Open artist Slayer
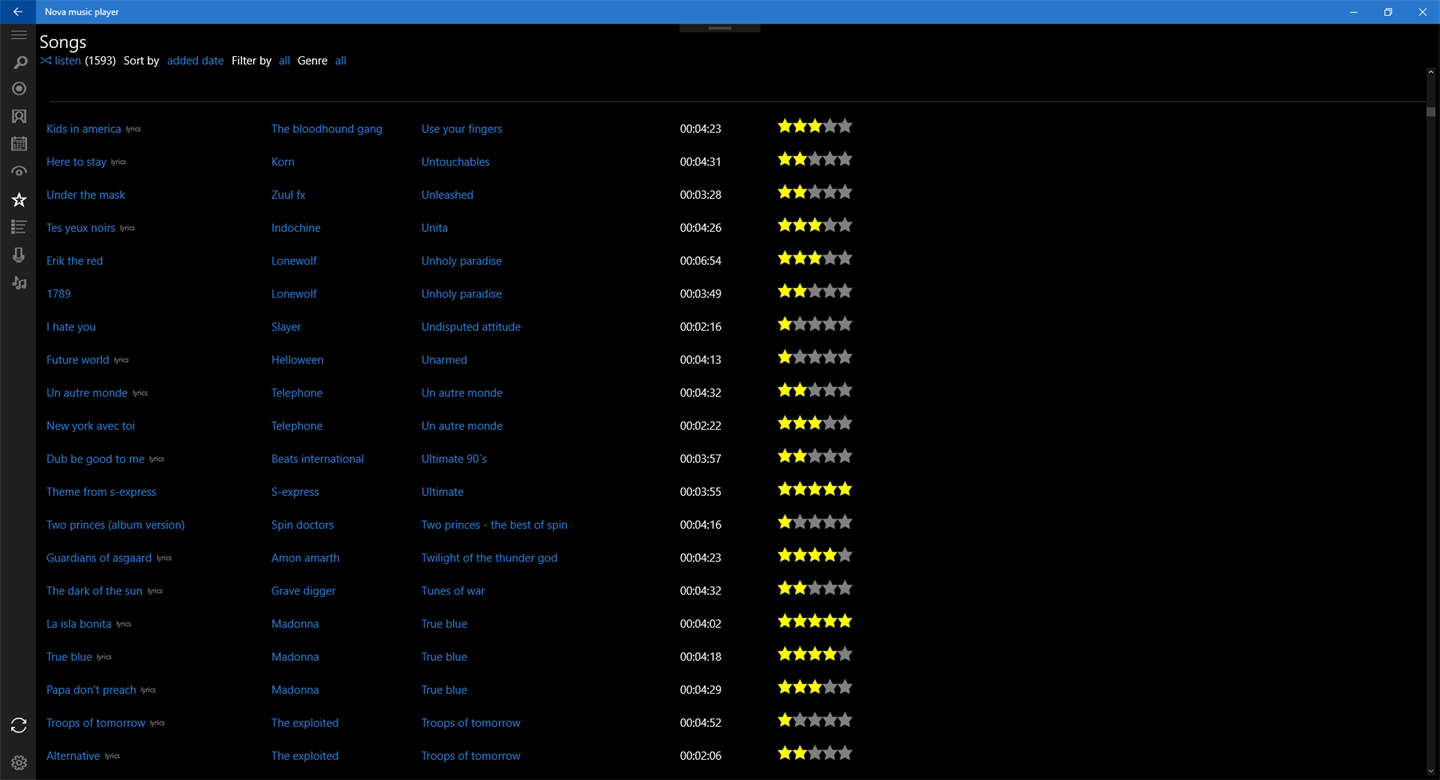1440x780 pixels. coord(286,327)
